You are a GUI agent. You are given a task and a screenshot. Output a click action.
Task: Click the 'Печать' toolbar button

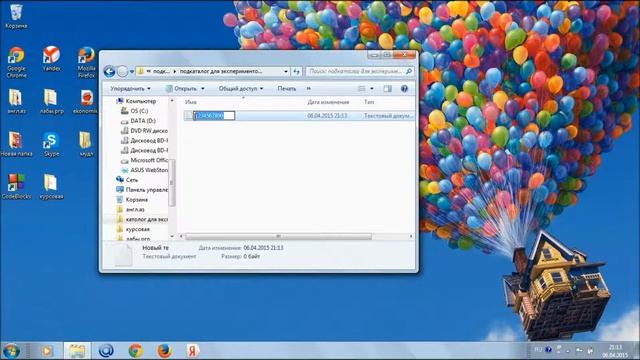point(287,89)
